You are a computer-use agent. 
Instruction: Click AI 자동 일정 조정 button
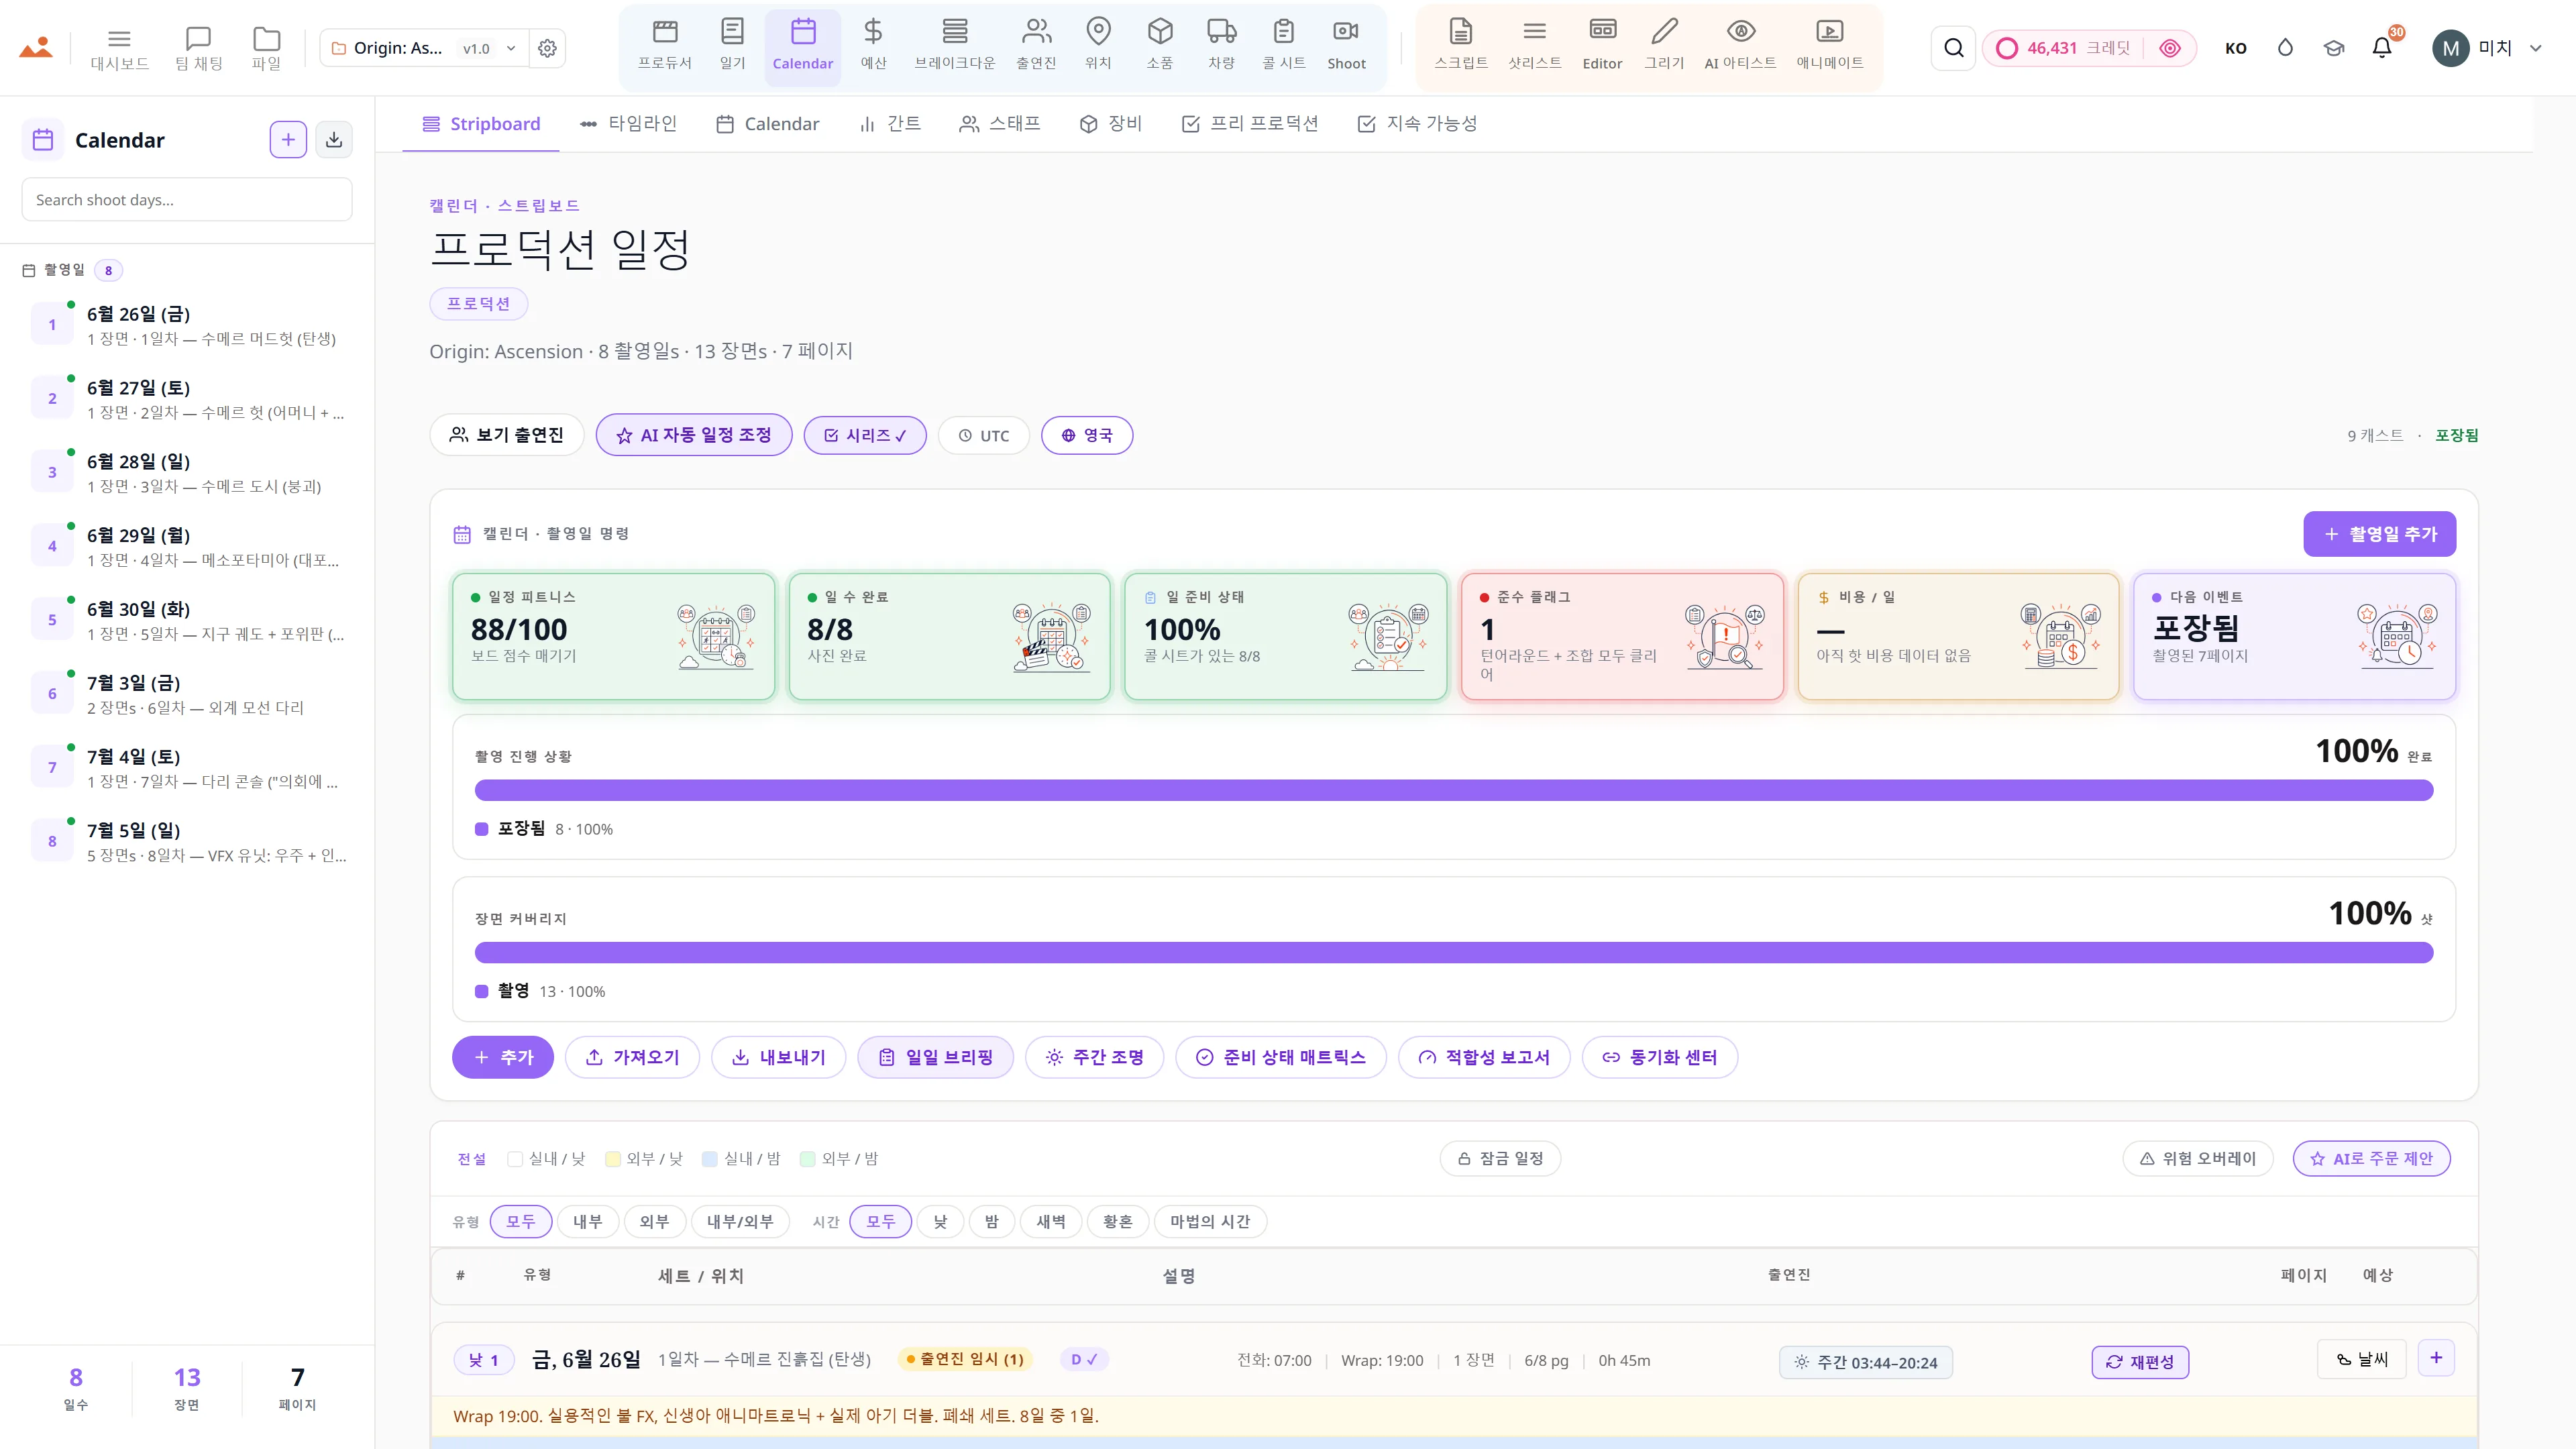pyautogui.click(x=694, y=435)
